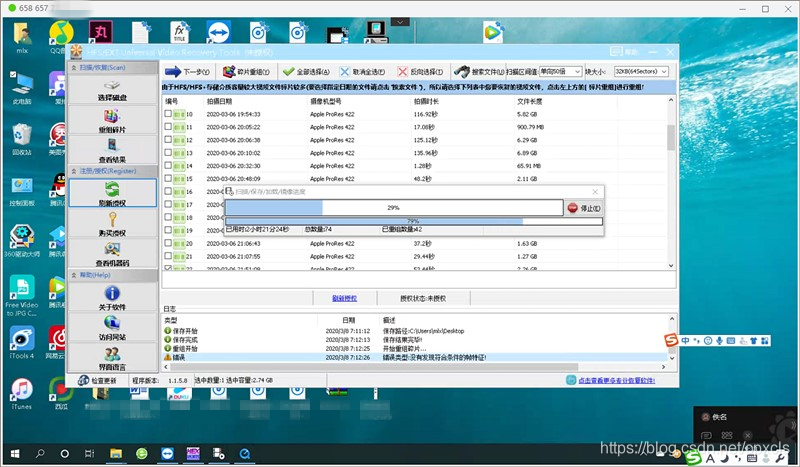The width and height of the screenshot is (800, 467).
Task: Click 检查更新 in status bar
Action: 97,381
